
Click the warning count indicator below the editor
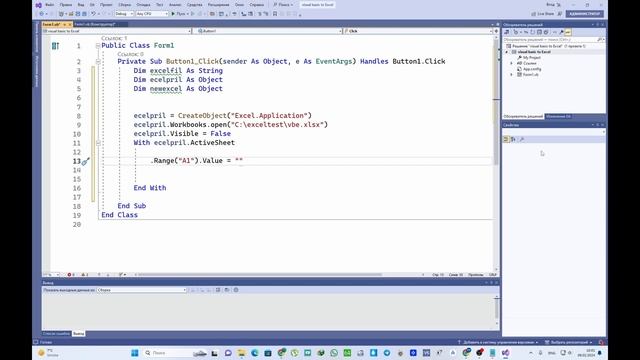pos(84,275)
